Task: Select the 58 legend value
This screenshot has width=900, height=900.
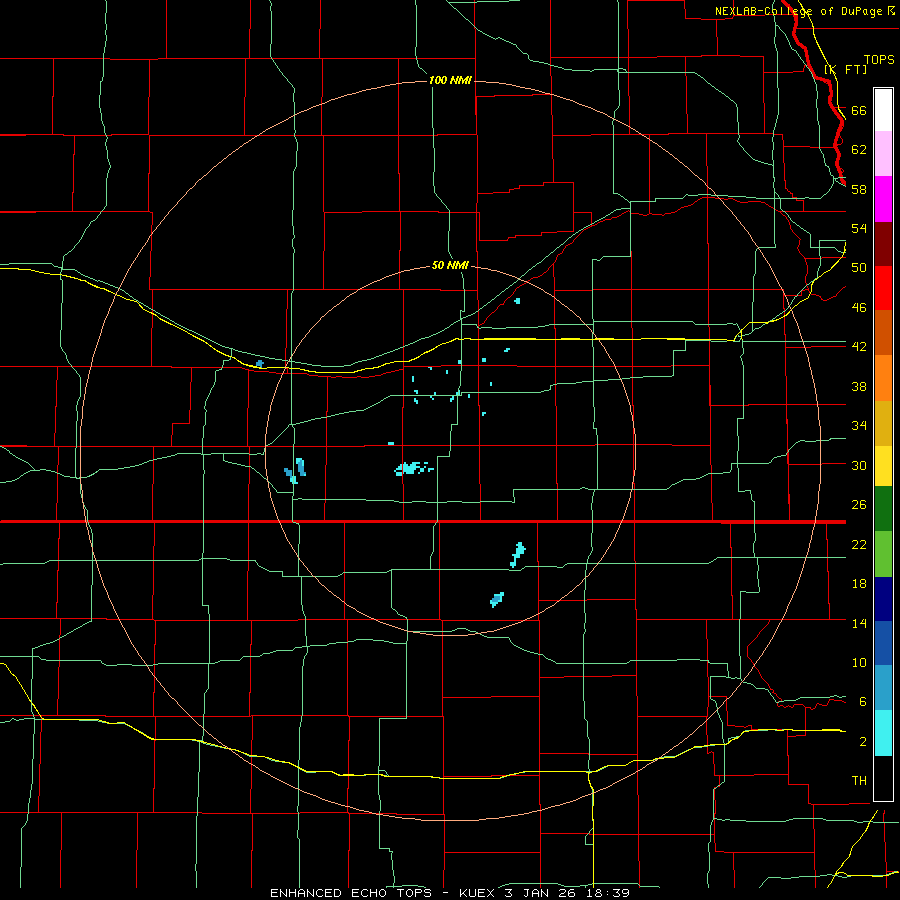Action: coord(859,189)
